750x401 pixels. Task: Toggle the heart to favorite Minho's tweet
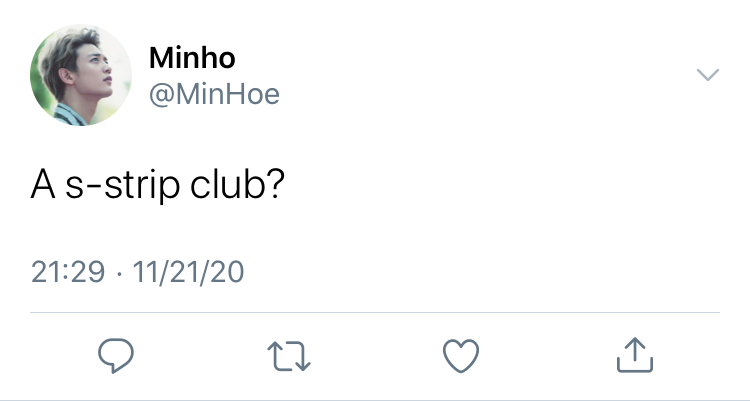pos(461,356)
